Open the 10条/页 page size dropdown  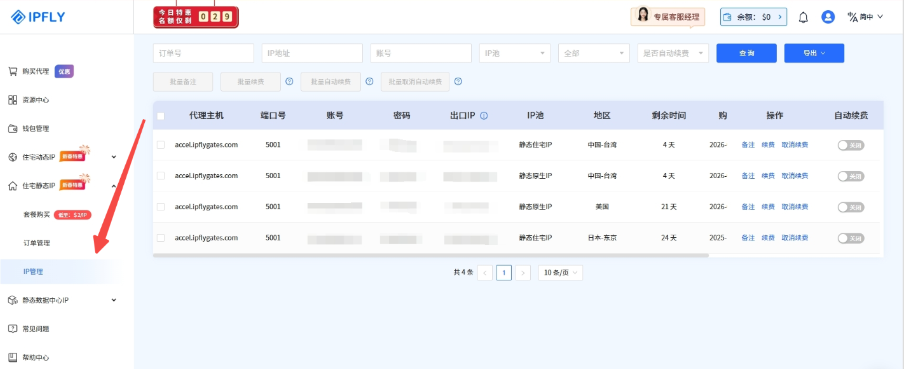click(560, 273)
